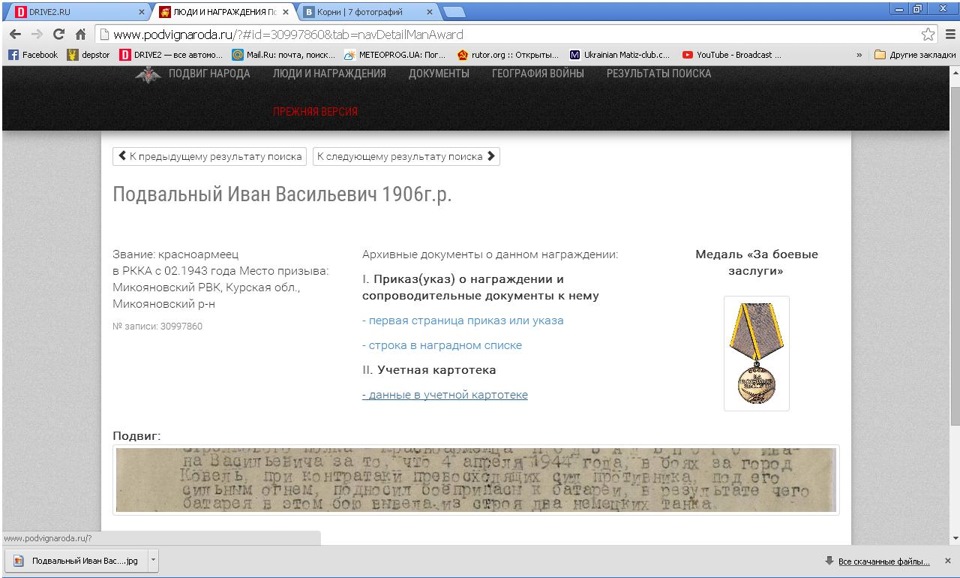Open Mail.Ru bookmark
The width and height of the screenshot is (960, 578).
283,54
